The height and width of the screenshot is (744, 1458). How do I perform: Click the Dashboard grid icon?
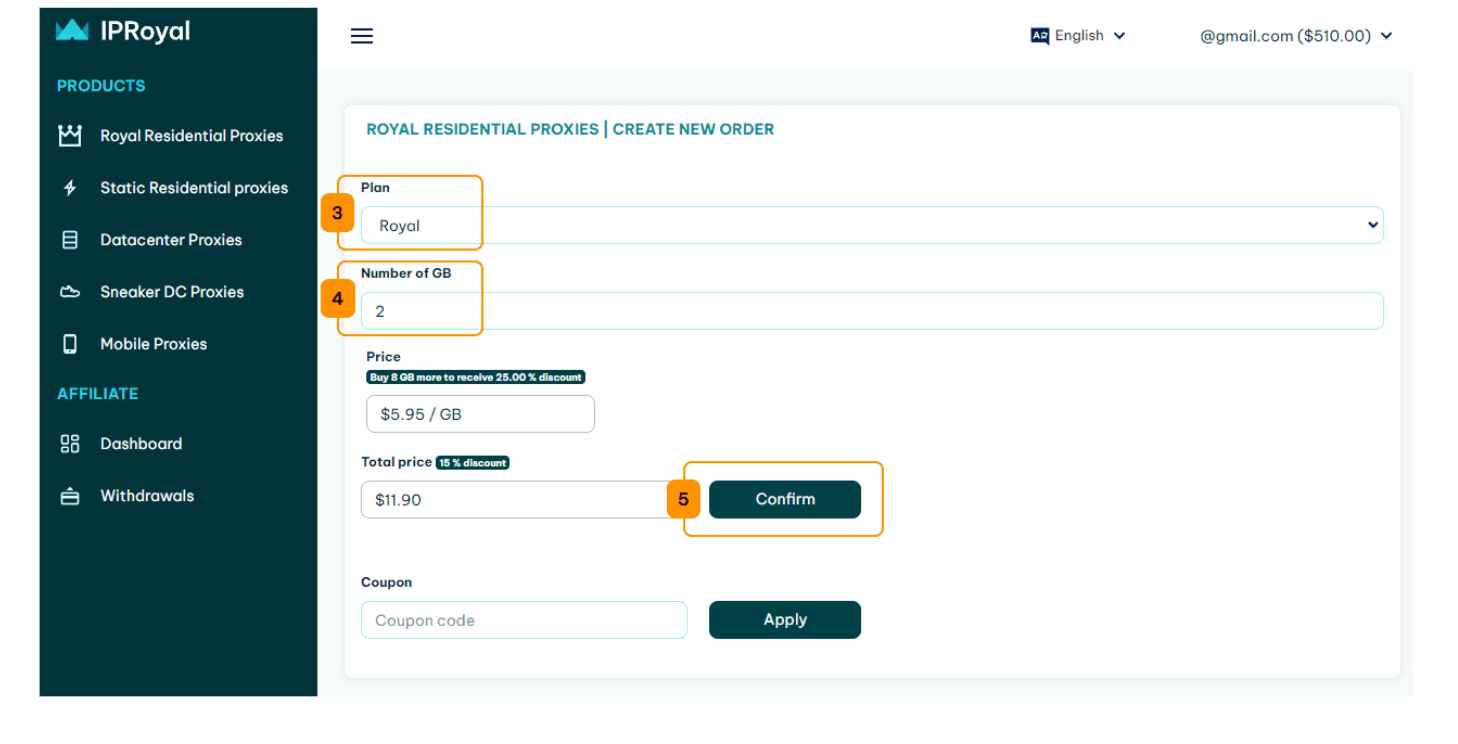[70, 444]
